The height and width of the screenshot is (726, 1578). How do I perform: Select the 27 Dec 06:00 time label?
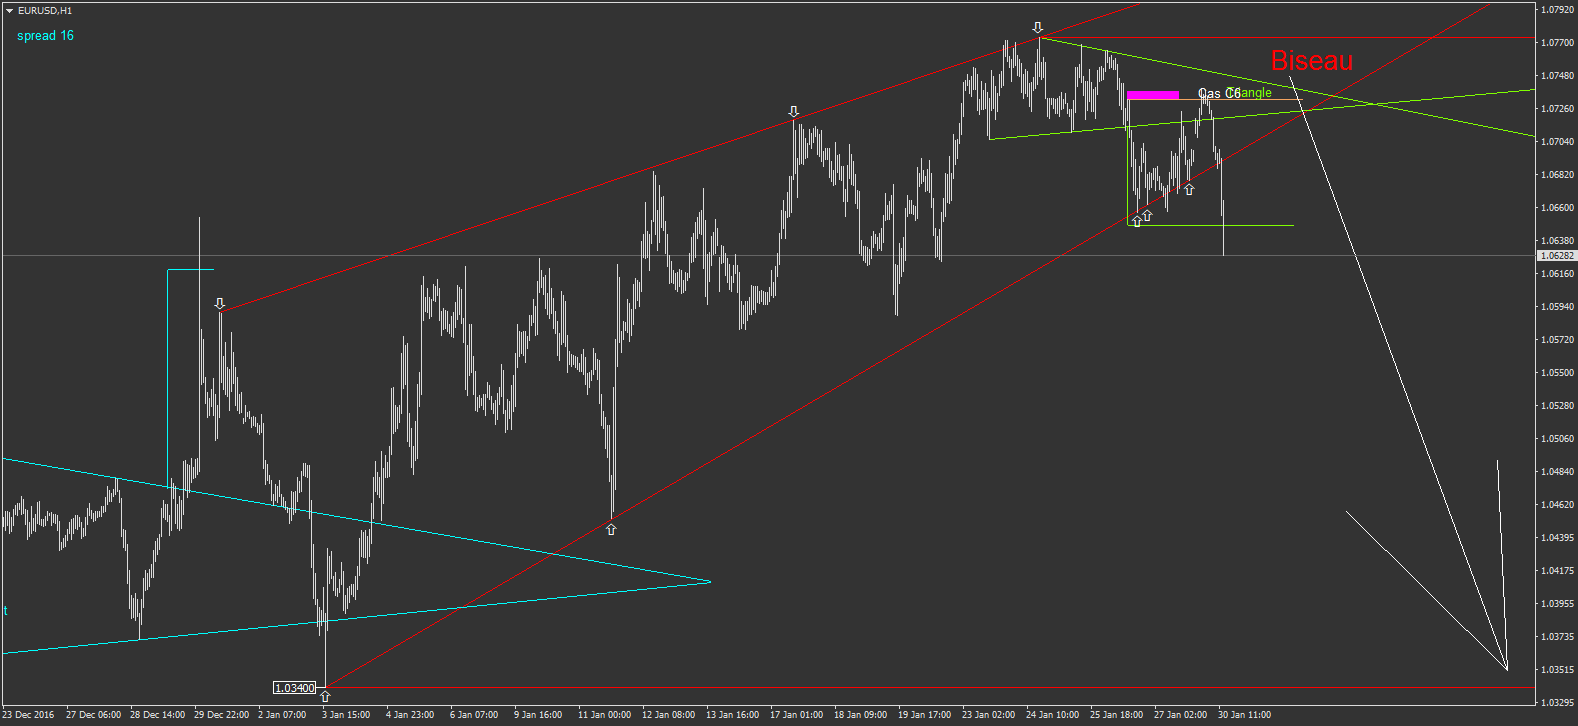pyautogui.click(x=93, y=715)
